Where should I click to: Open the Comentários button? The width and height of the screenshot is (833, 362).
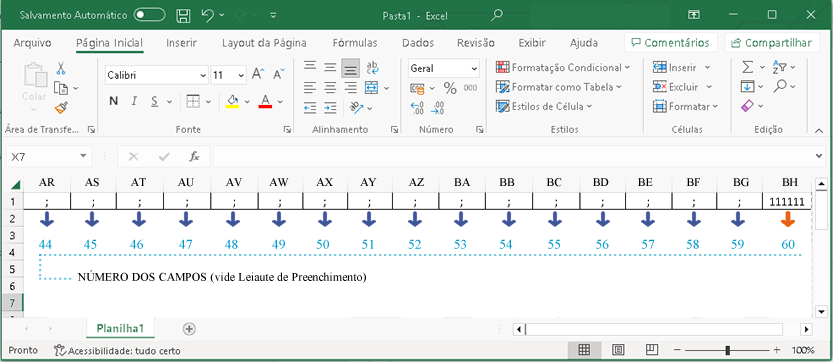click(x=671, y=43)
